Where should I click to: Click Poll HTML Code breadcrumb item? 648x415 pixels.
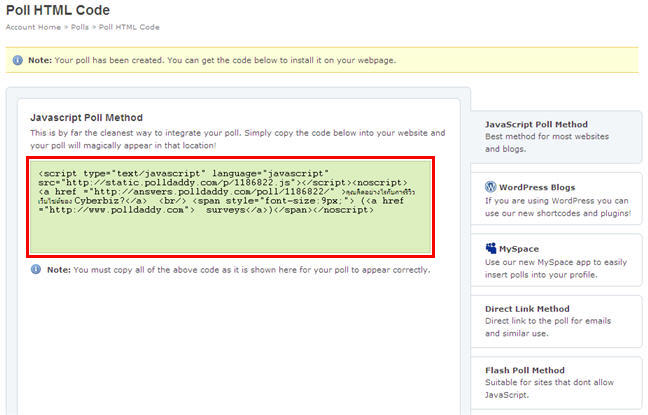tap(130, 27)
